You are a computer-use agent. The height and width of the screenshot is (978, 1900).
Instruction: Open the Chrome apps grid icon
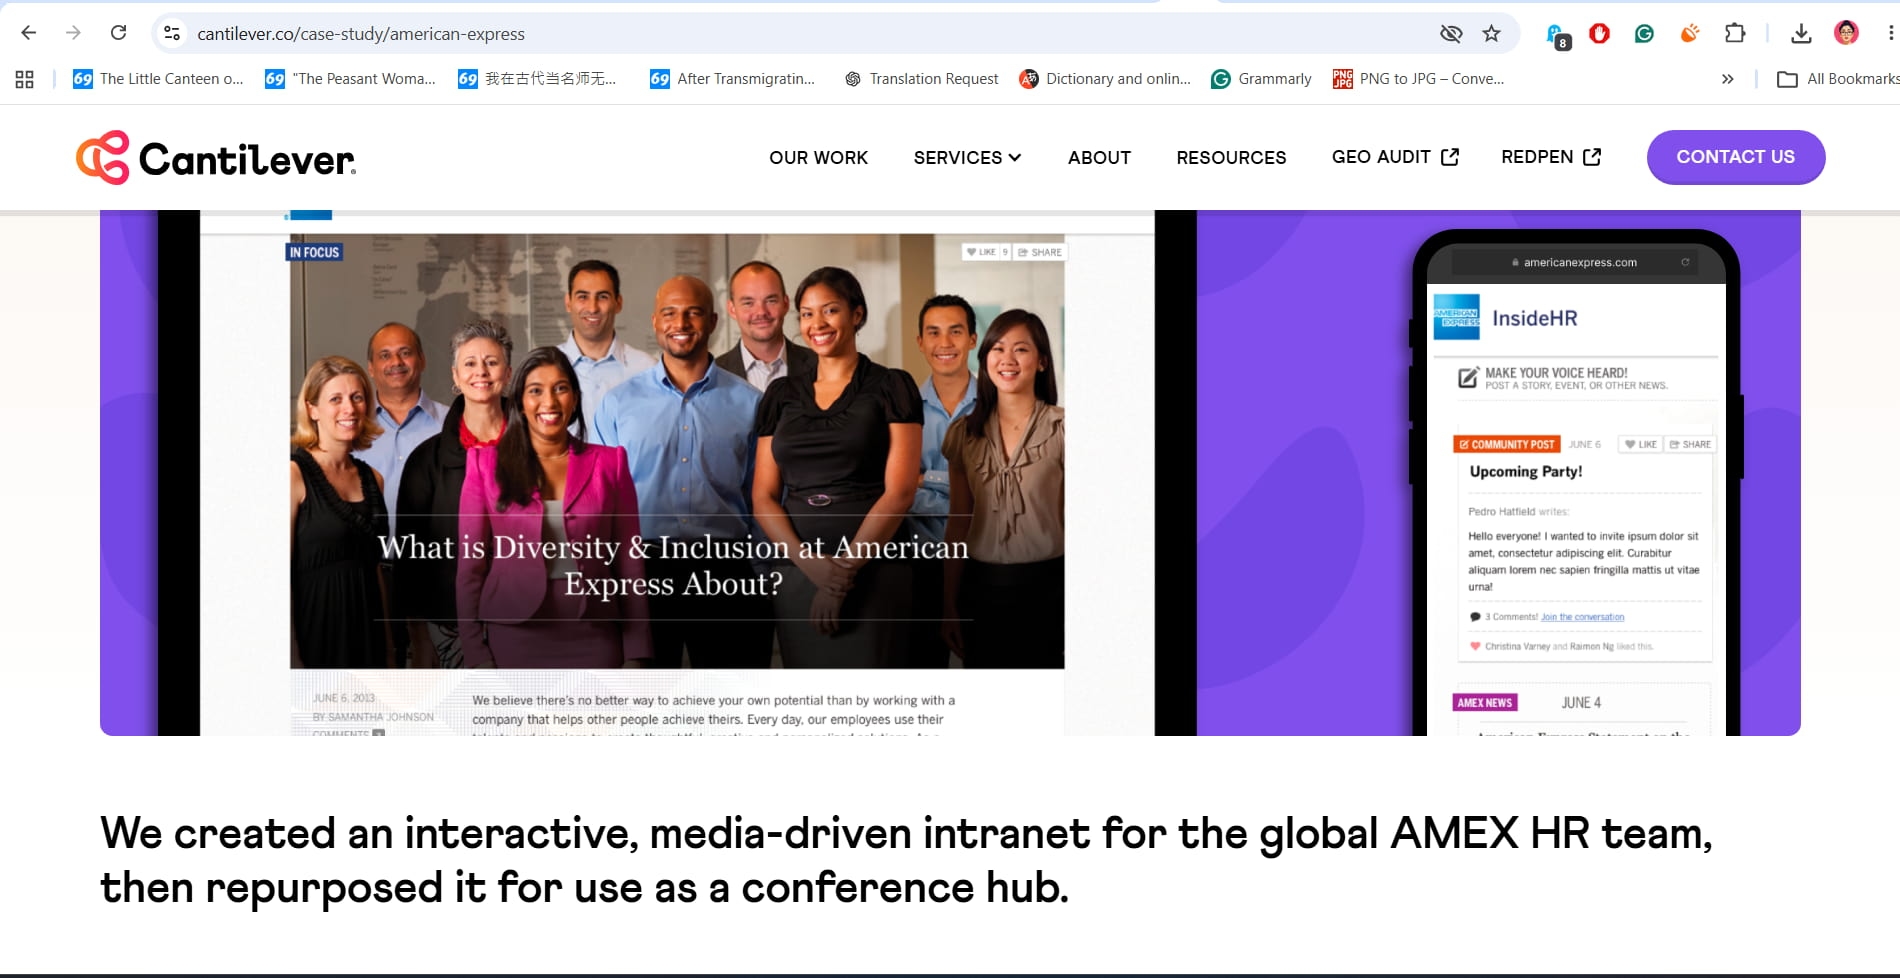pos(25,79)
